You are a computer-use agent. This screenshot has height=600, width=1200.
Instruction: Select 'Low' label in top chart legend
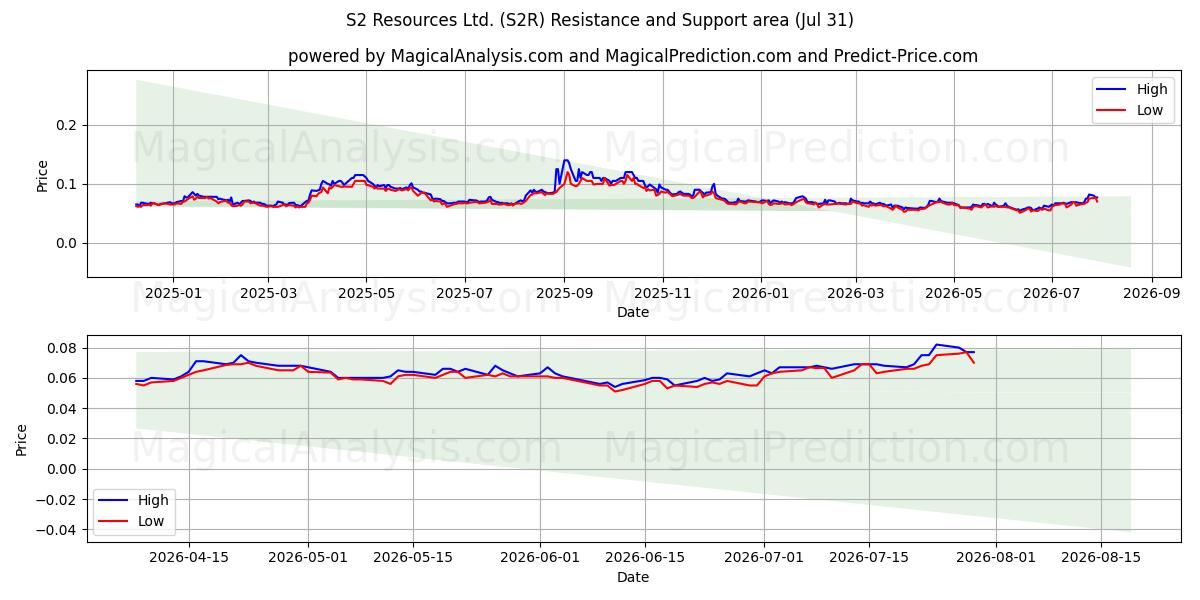pos(1150,110)
